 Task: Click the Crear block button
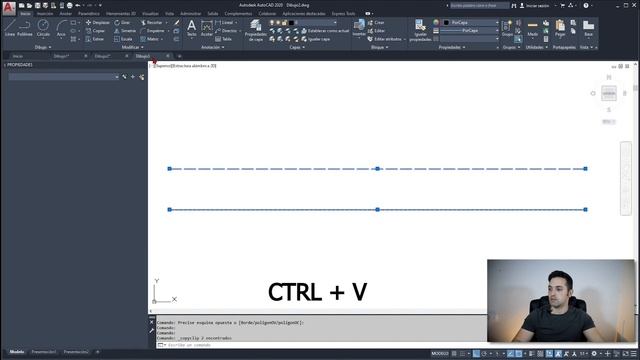[x=376, y=22]
